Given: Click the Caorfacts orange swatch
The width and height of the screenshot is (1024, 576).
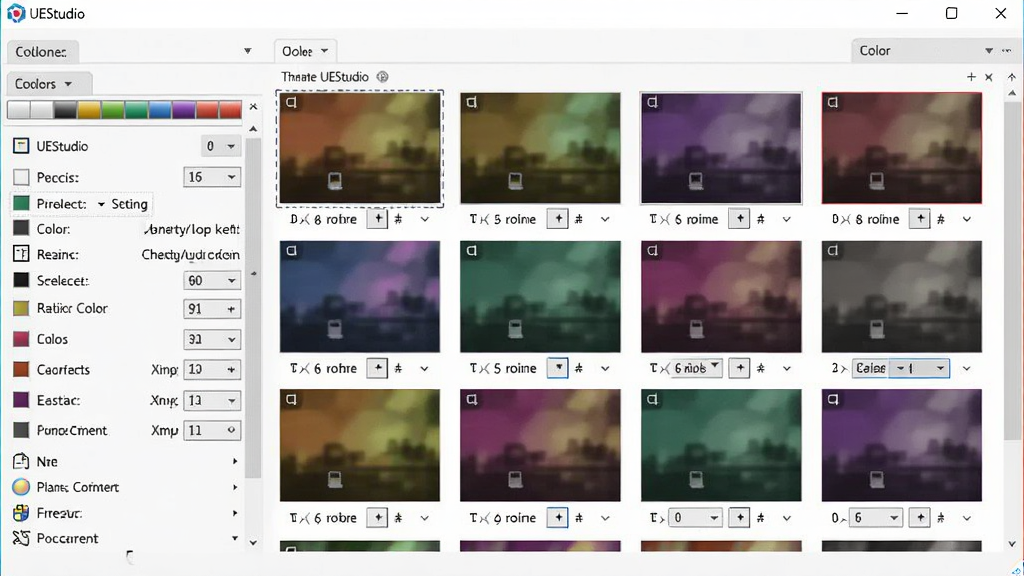Looking at the screenshot, I should pos(21,370).
